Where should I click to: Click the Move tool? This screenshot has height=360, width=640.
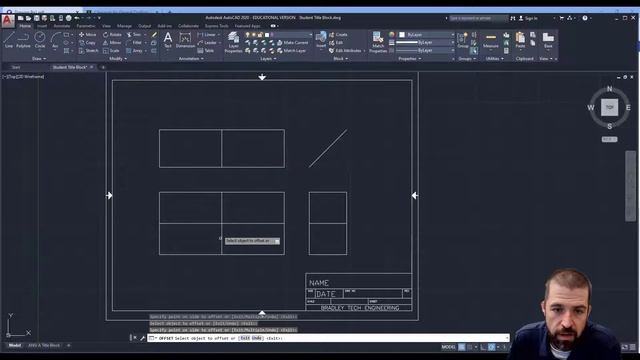click(88, 35)
